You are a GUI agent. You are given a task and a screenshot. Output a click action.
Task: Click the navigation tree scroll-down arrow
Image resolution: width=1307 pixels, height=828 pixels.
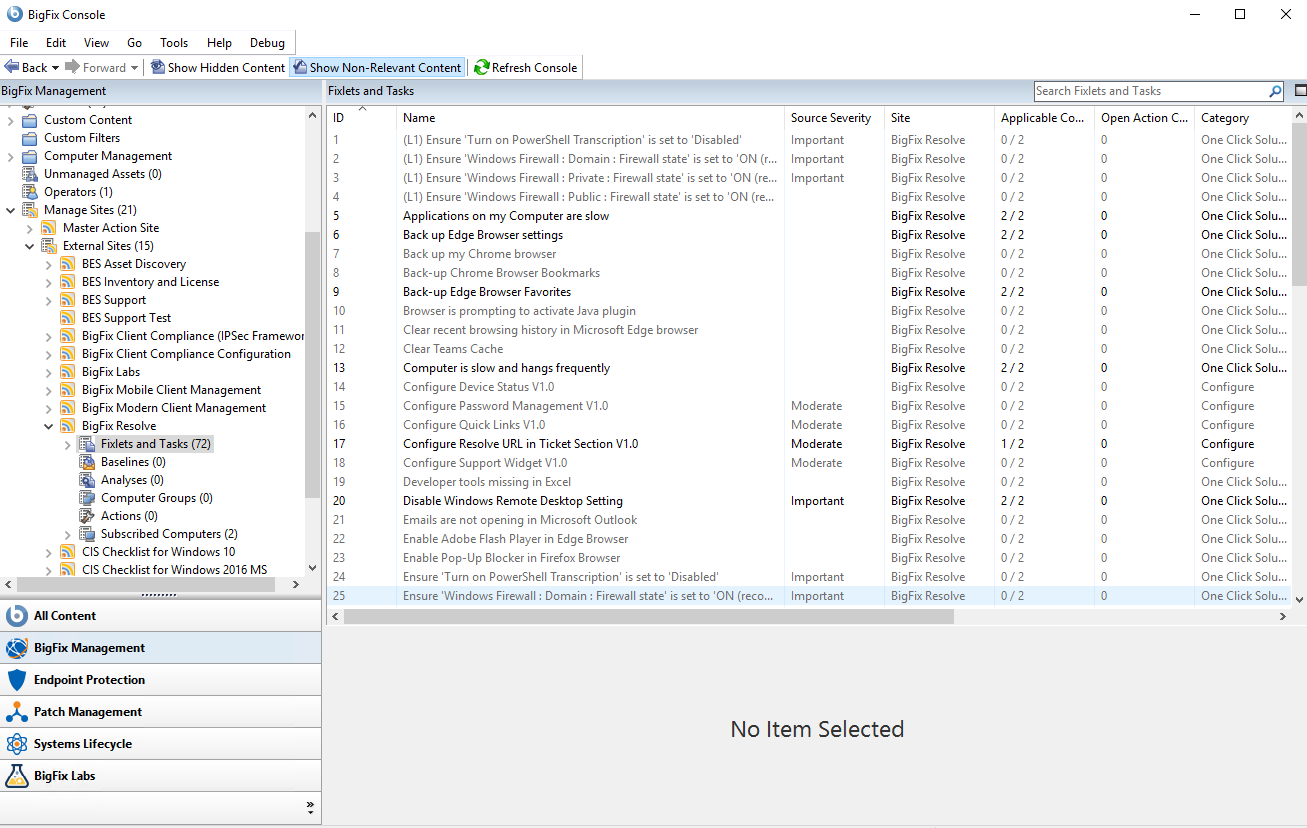(x=312, y=568)
